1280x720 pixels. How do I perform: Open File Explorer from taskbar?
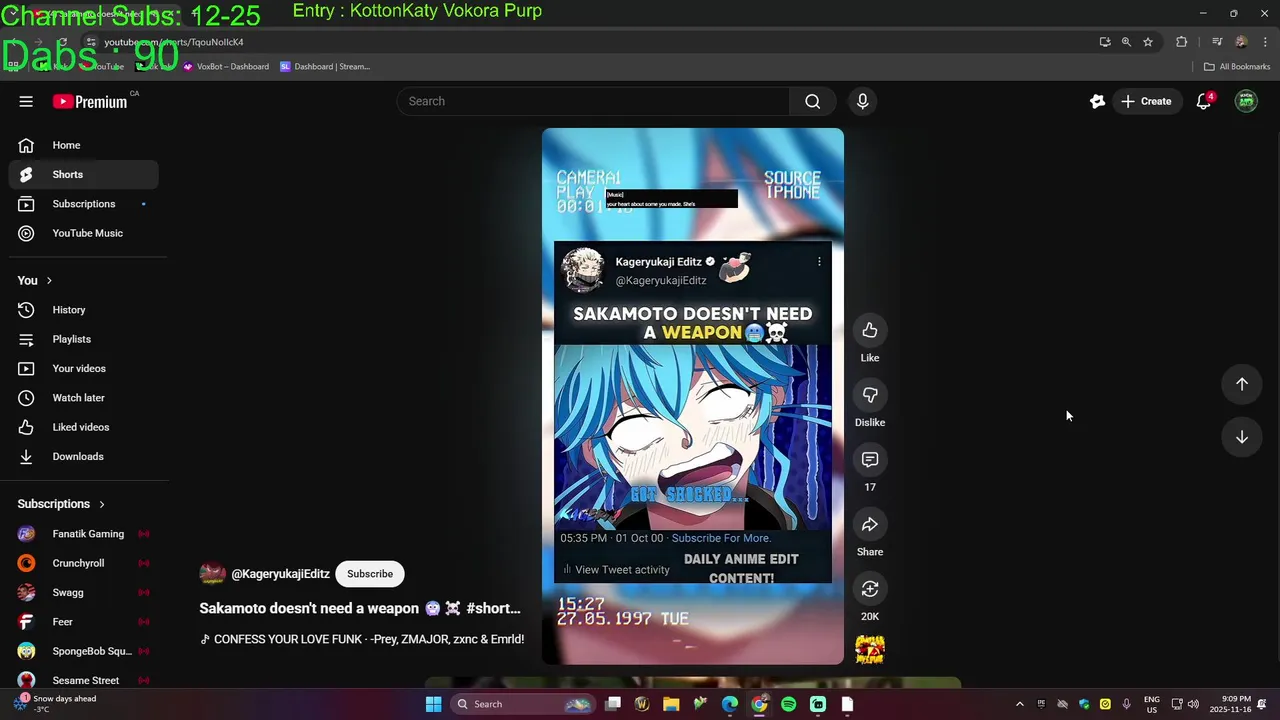(671, 704)
